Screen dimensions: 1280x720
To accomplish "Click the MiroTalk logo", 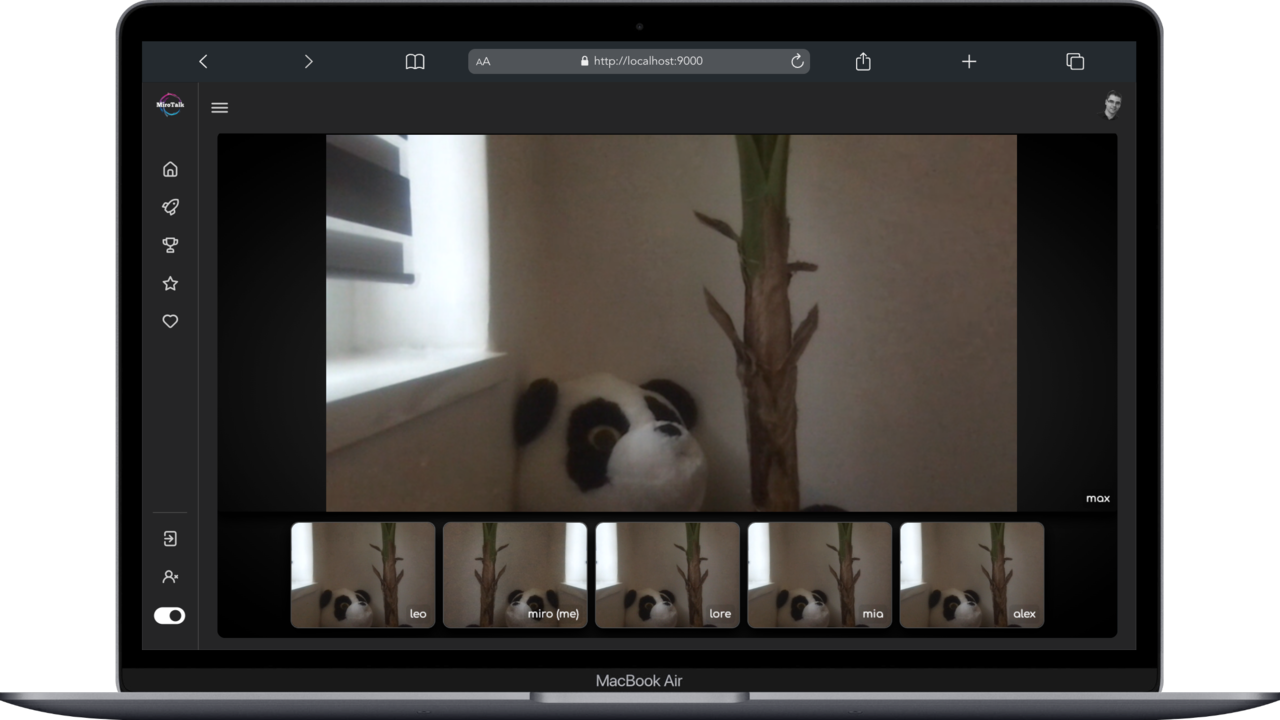I will [x=170, y=104].
